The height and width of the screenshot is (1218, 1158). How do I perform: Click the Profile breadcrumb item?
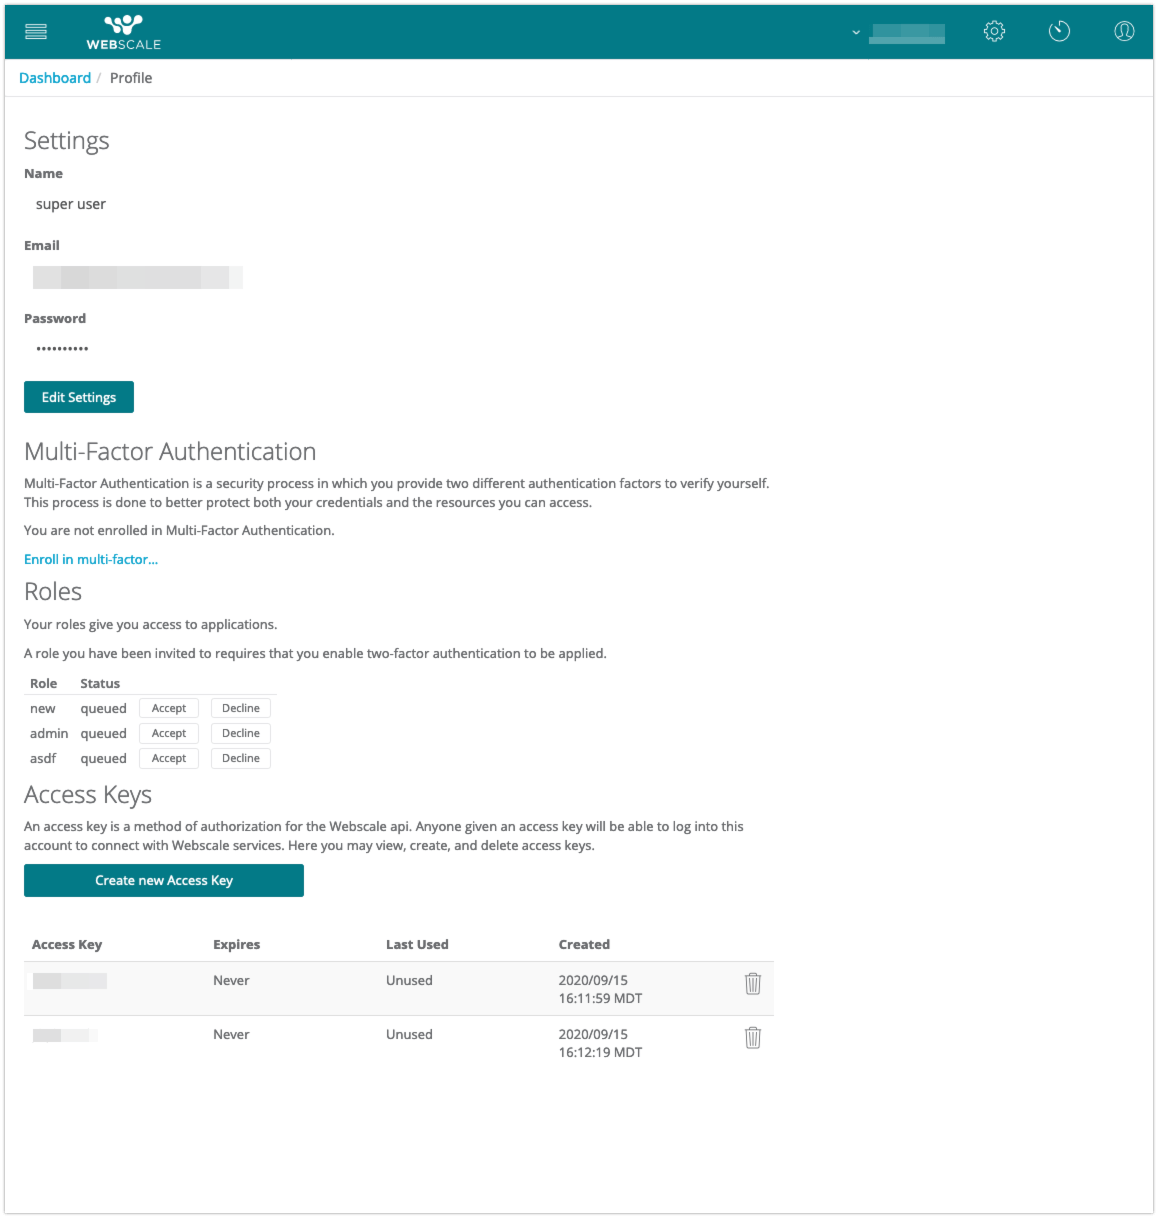(131, 78)
